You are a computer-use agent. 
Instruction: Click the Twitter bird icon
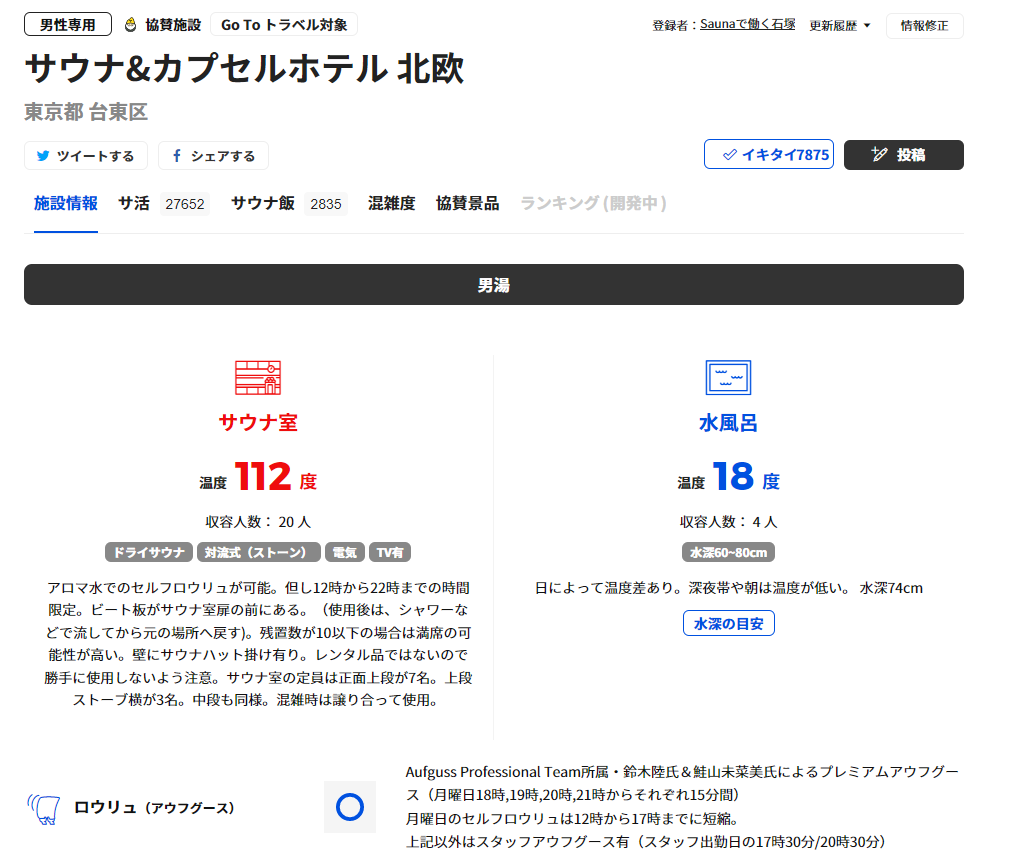pyautogui.click(x=43, y=156)
